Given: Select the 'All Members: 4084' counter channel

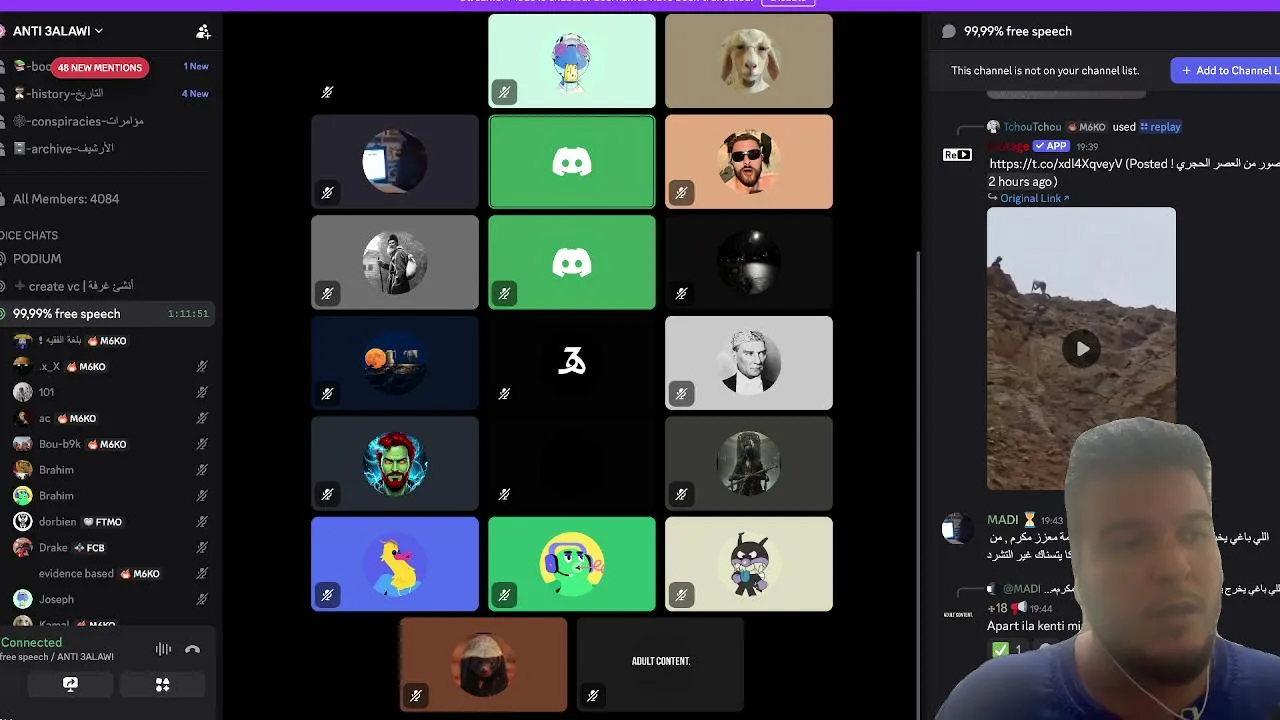Looking at the screenshot, I should point(66,199).
